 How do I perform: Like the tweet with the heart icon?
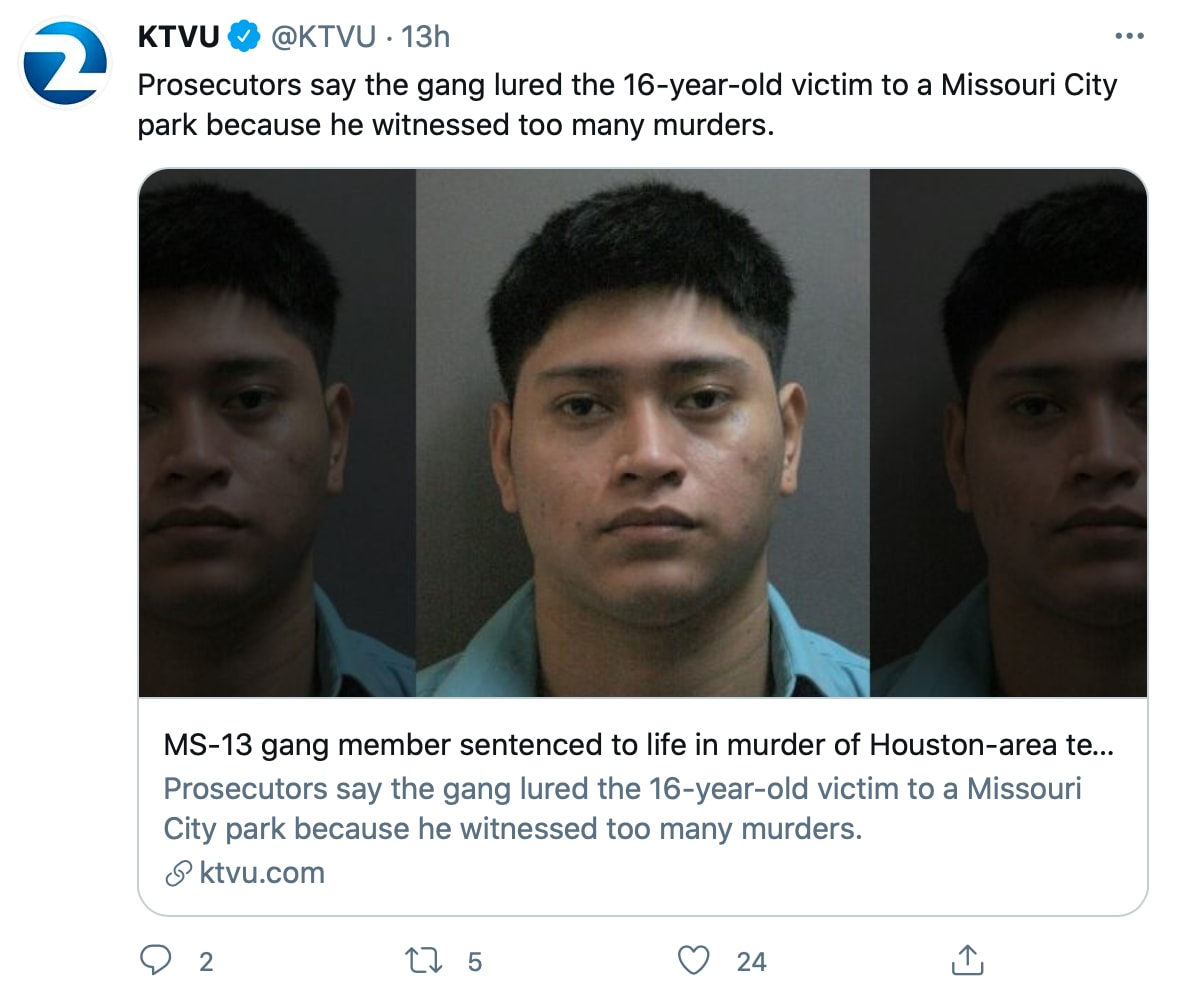(693, 961)
